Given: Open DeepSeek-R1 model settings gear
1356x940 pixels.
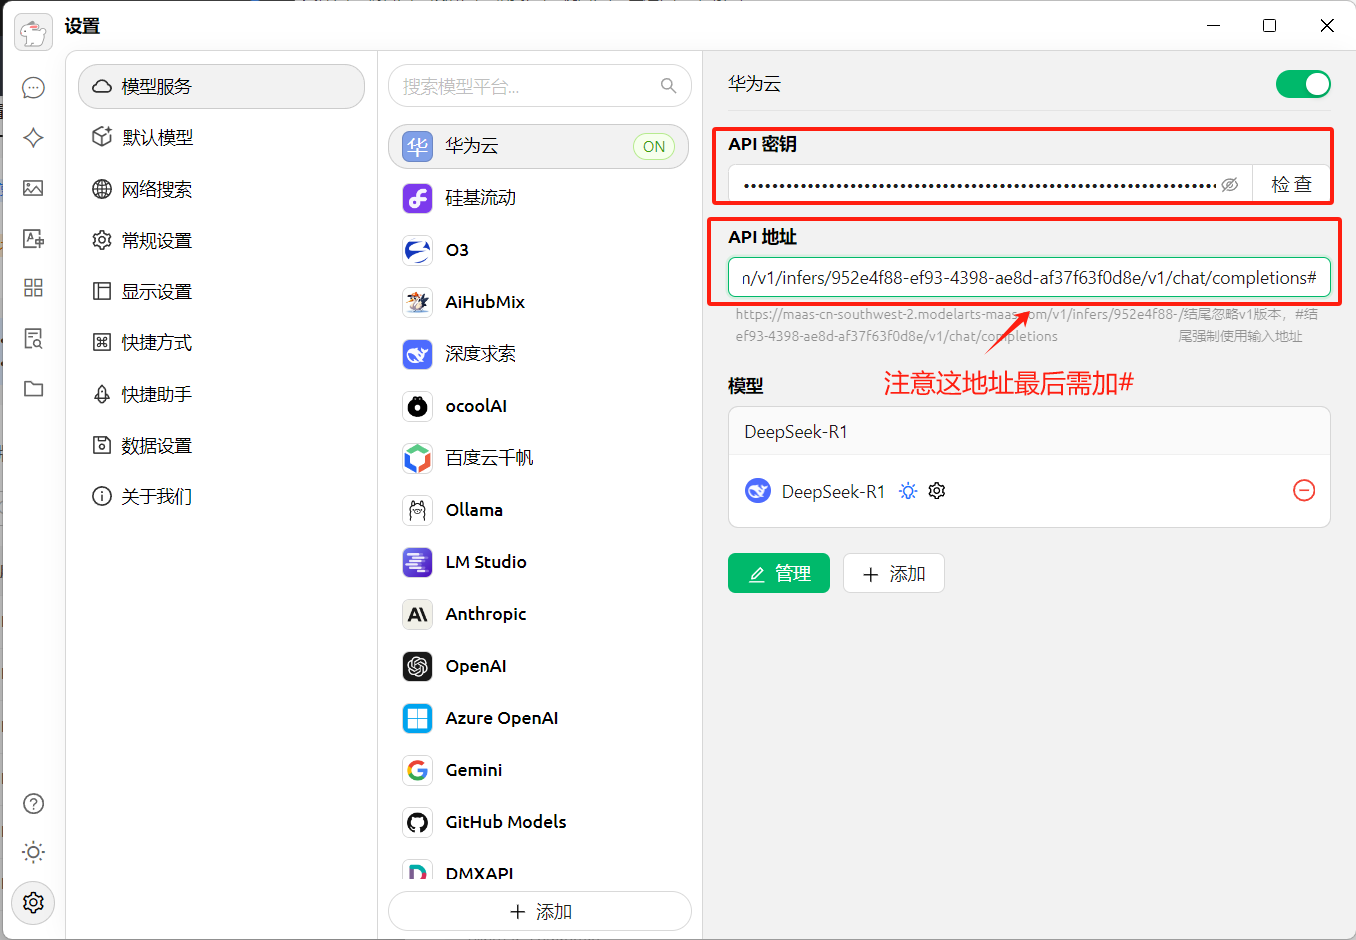Looking at the screenshot, I should coord(937,491).
